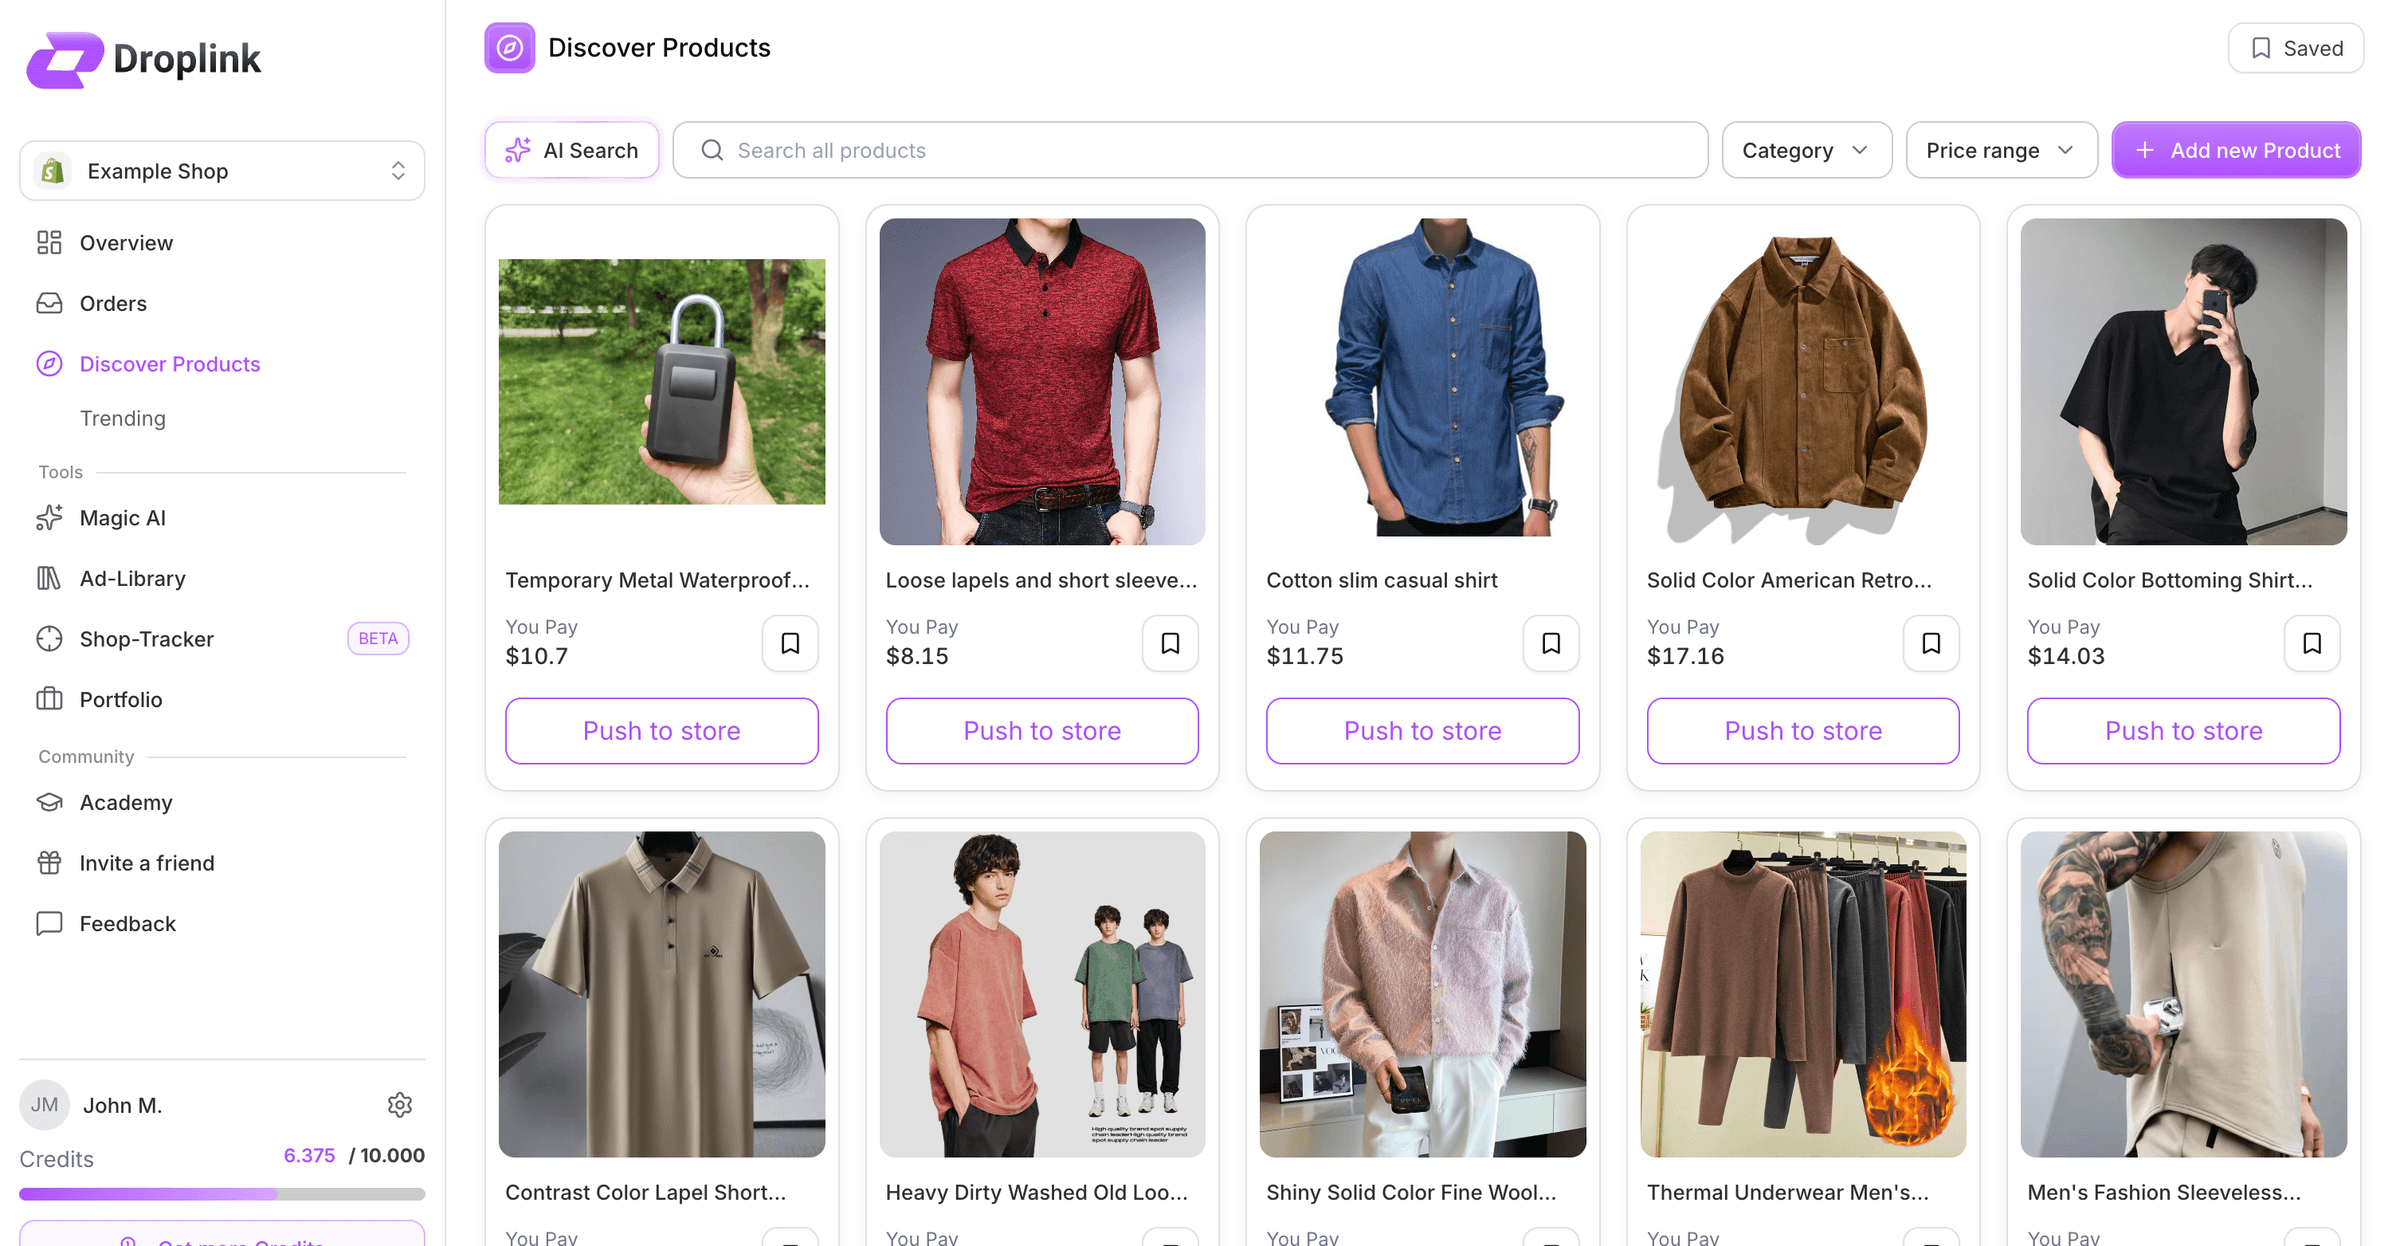Open settings via the gear icon
The image size is (2400, 1246).
(400, 1105)
